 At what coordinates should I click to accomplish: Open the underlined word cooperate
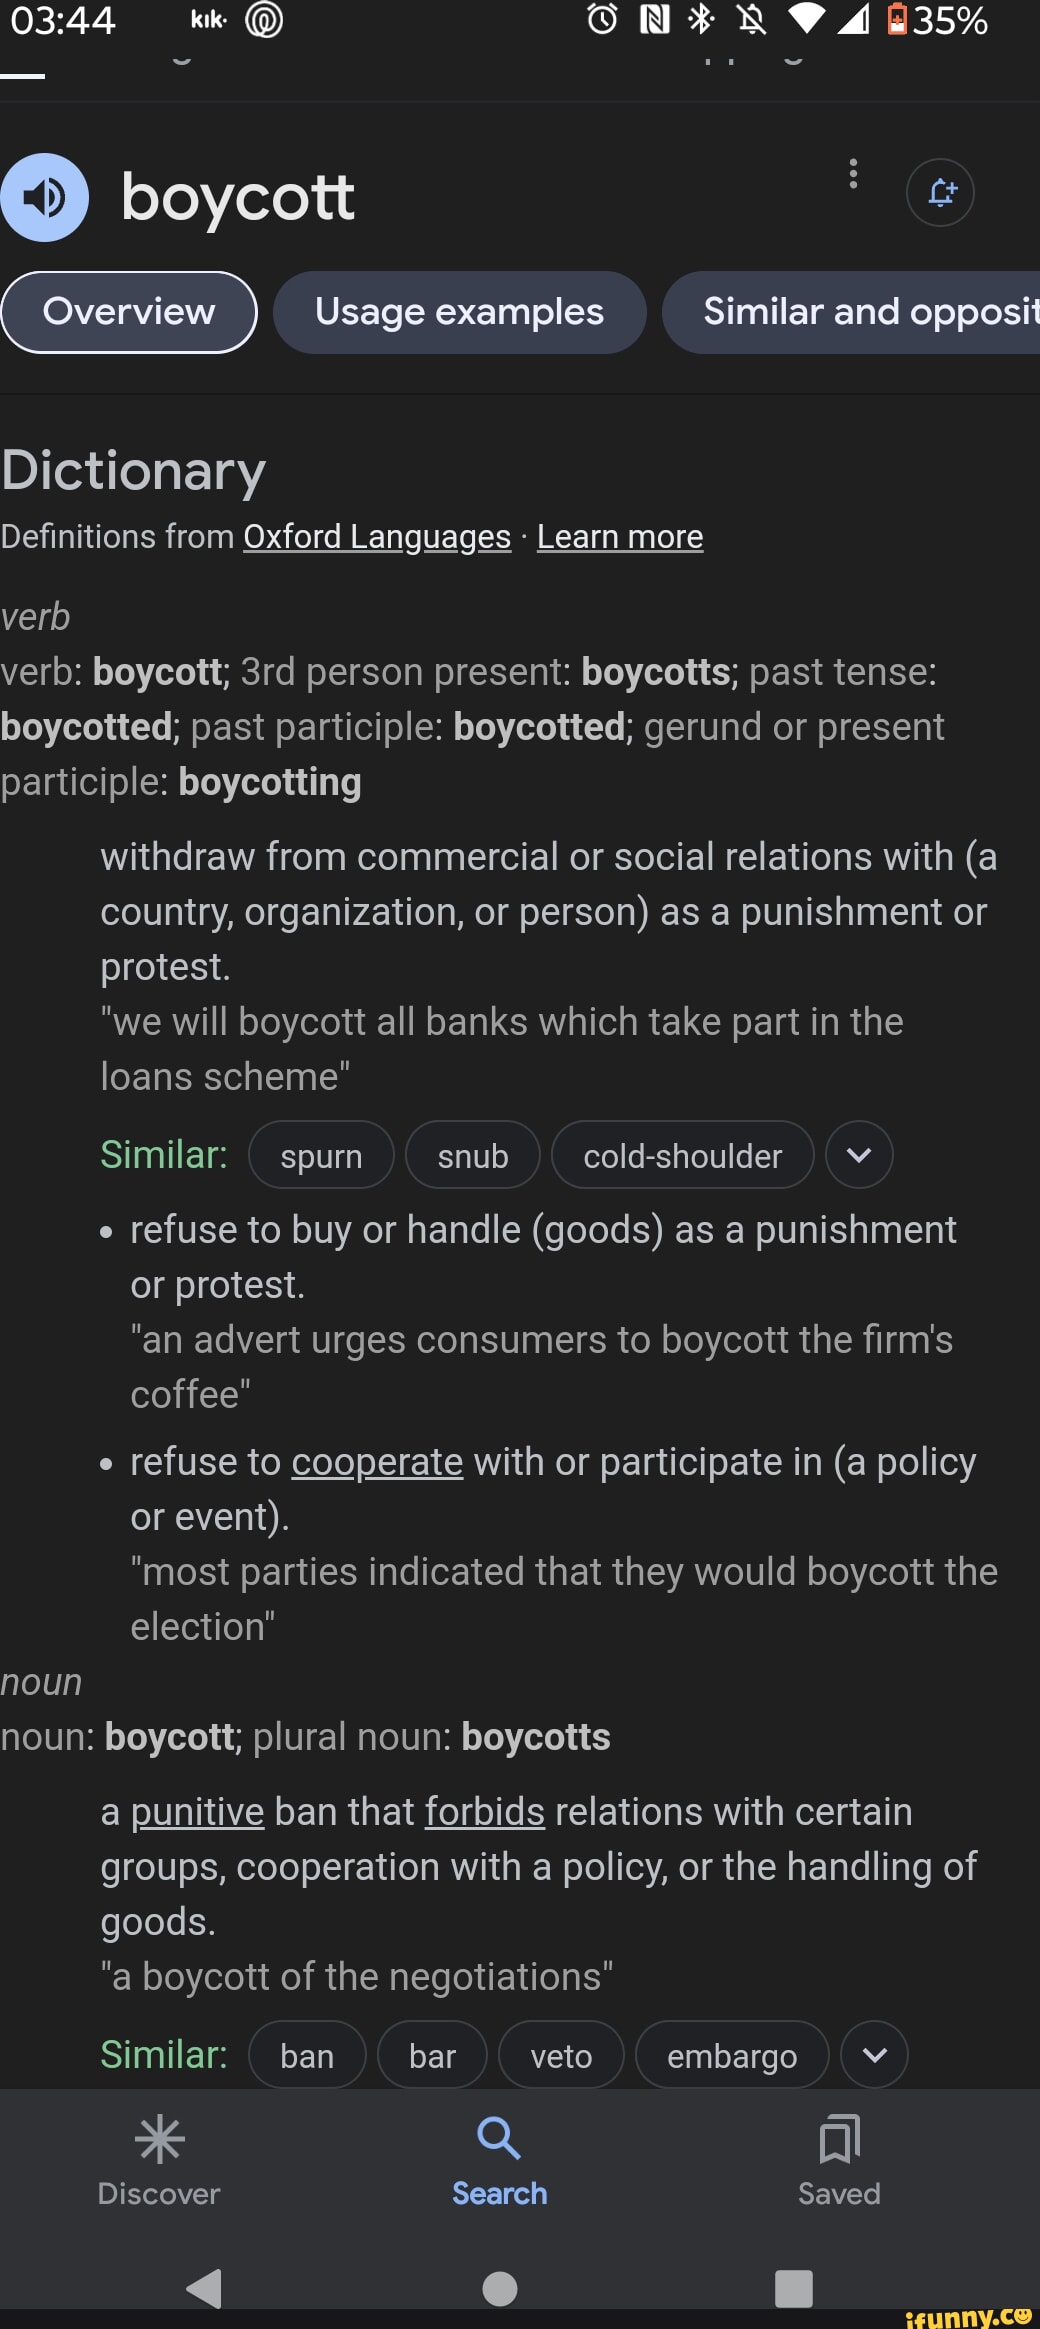tap(377, 1462)
